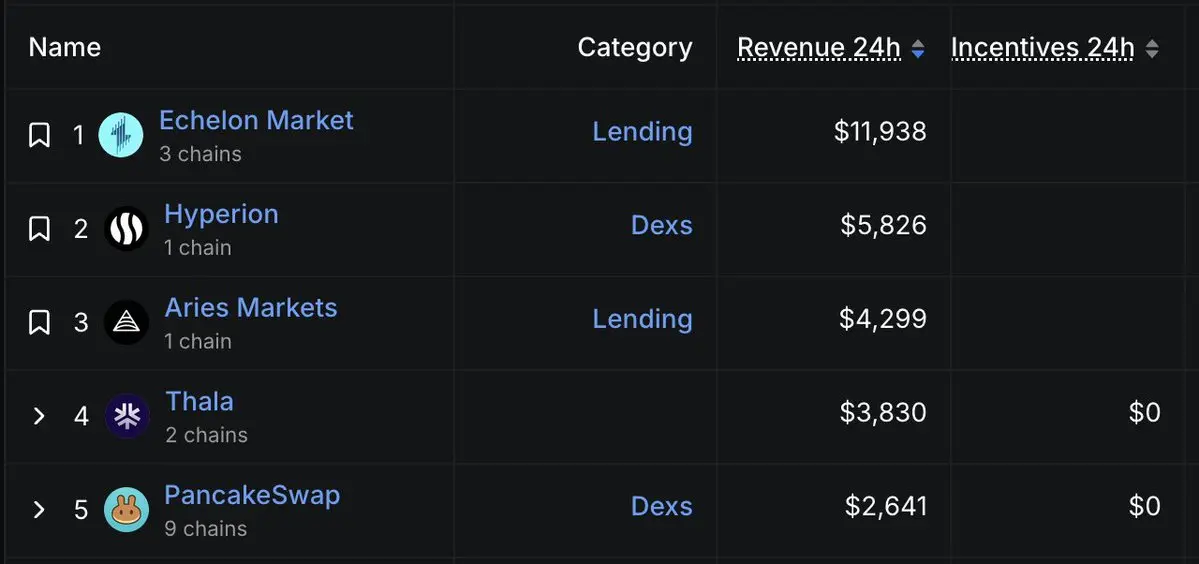Click the Echelon Market logo icon
1199x564 pixels.
coord(121,135)
